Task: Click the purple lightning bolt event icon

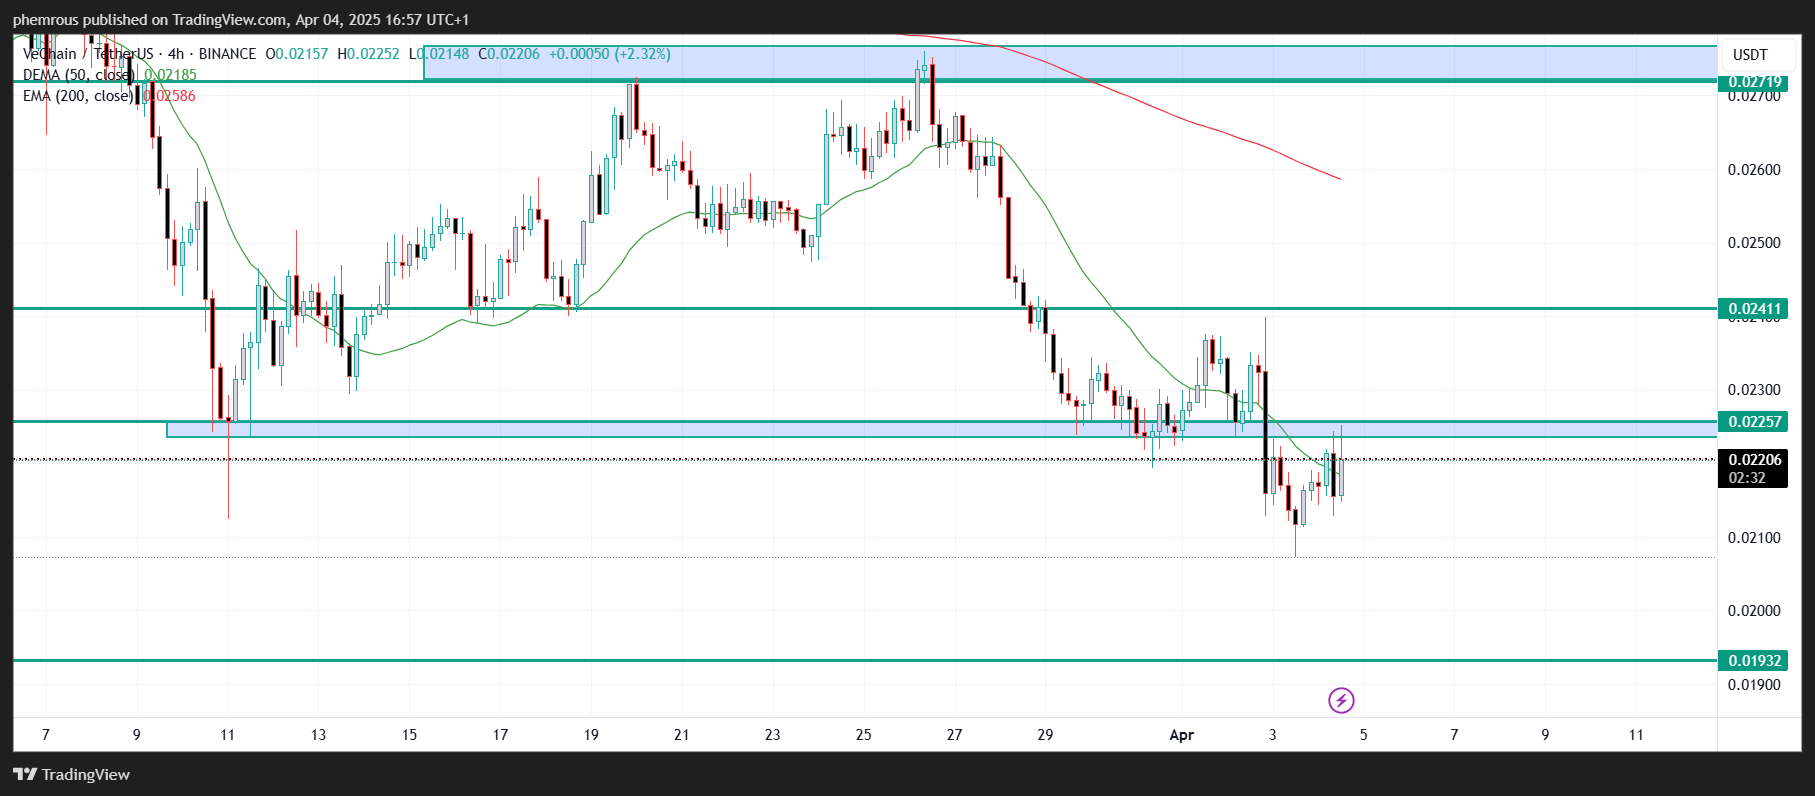Action: click(1341, 700)
